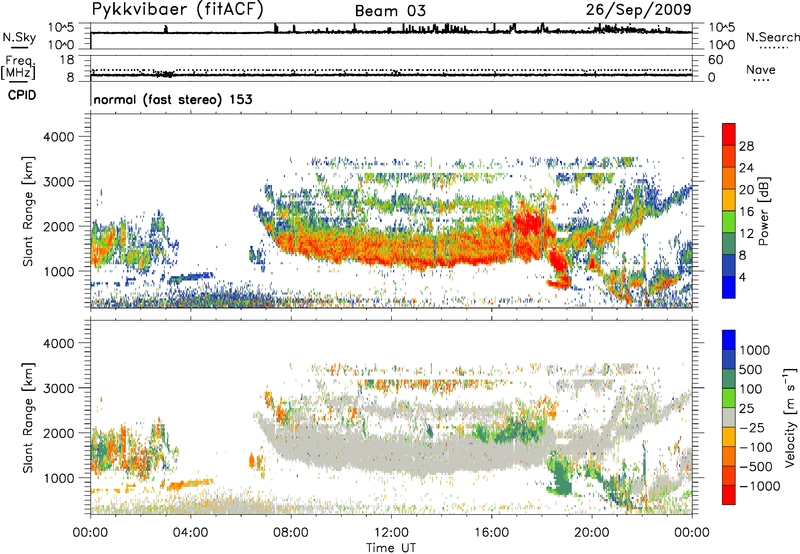800x554 pixels.
Task: Click the red top of power colorbar
Action: pyautogui.click(x=729, y=134)
